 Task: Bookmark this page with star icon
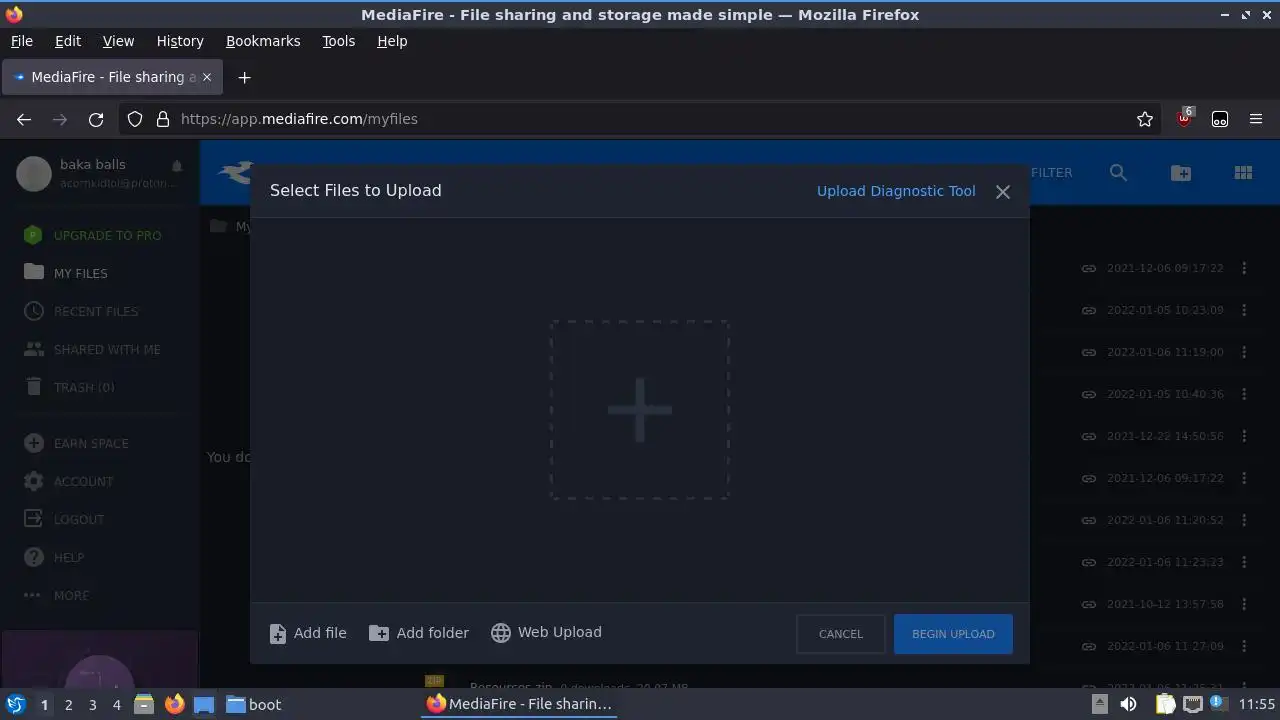[1145, 119]
